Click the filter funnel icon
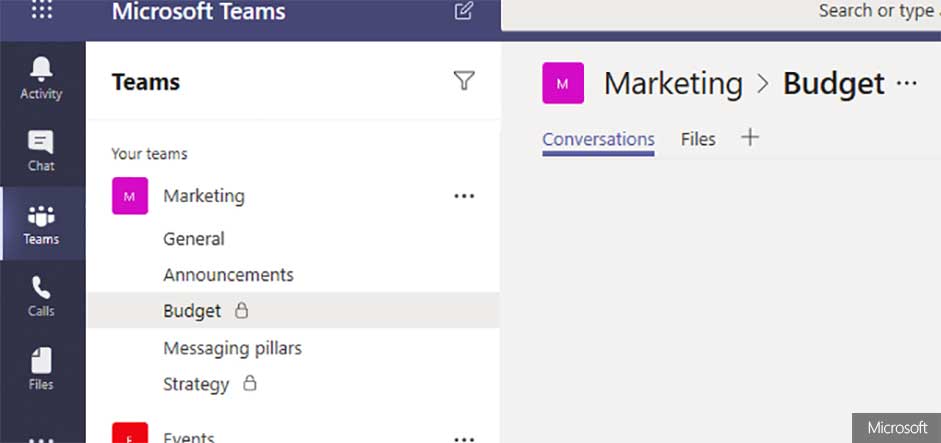Viewport: 941px width, 443px height. 463,81
